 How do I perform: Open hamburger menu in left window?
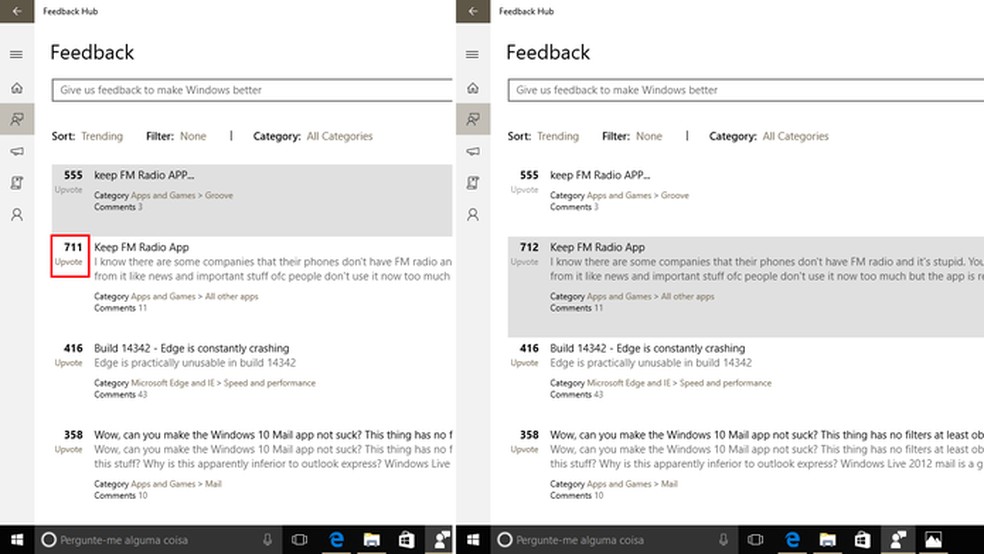pyautogui.click(x=16, y=55)
